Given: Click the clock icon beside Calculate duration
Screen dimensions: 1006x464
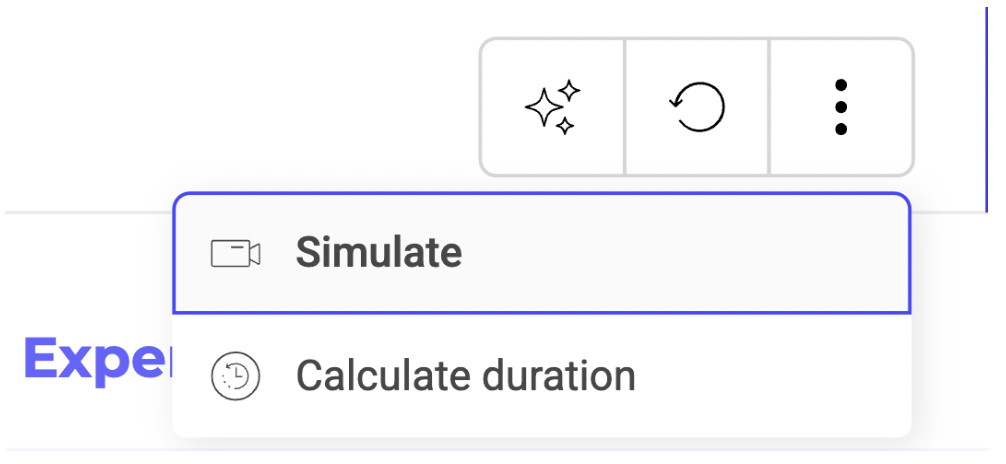Looking at the screenshot, I should 235,375.
